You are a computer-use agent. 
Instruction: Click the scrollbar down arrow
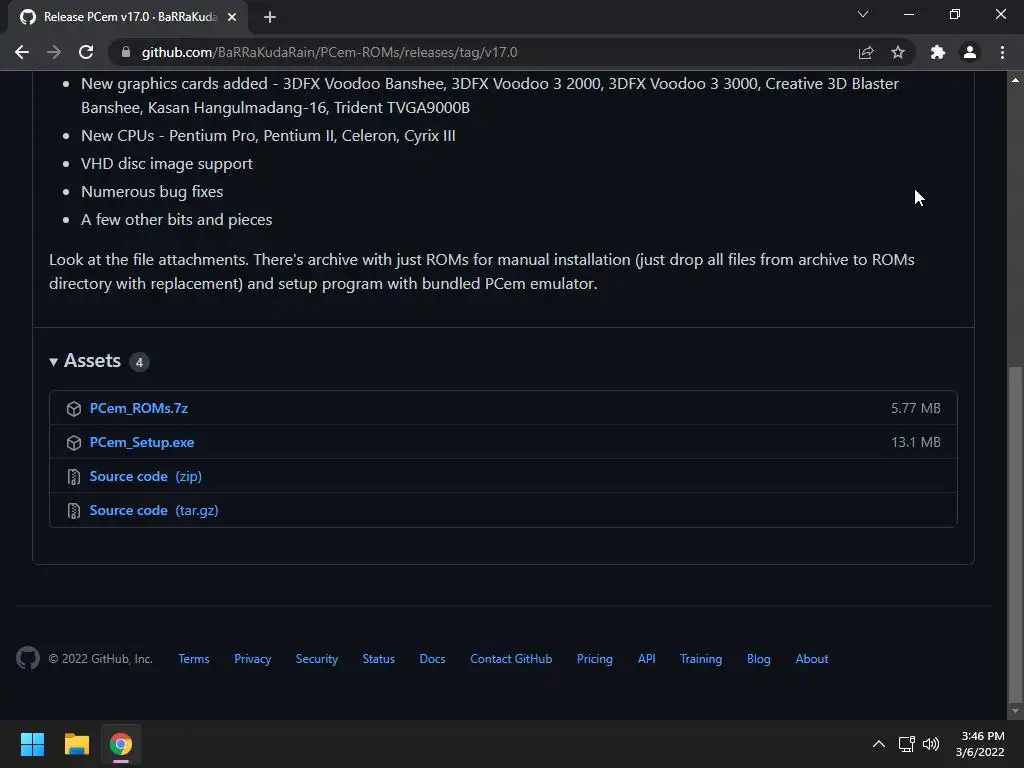click(x=1015, y=711)
